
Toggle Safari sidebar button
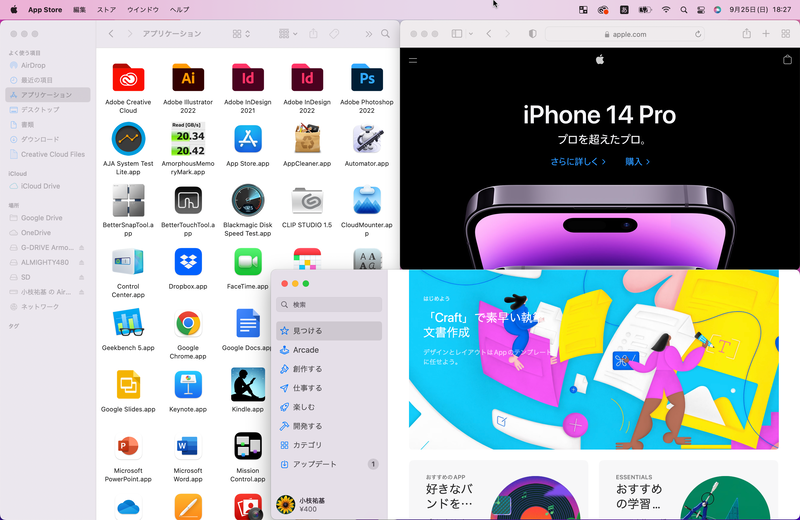(457, 34)
